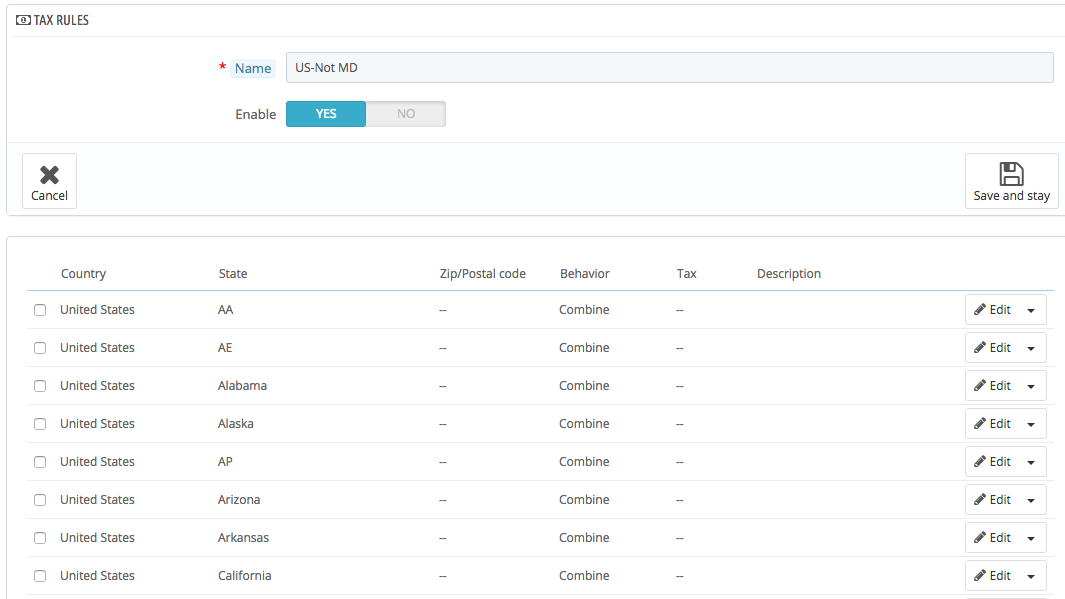The image size is (1065, 599).
Task: Click the Zip/Postal code column header
Action: tap(483, 274)
